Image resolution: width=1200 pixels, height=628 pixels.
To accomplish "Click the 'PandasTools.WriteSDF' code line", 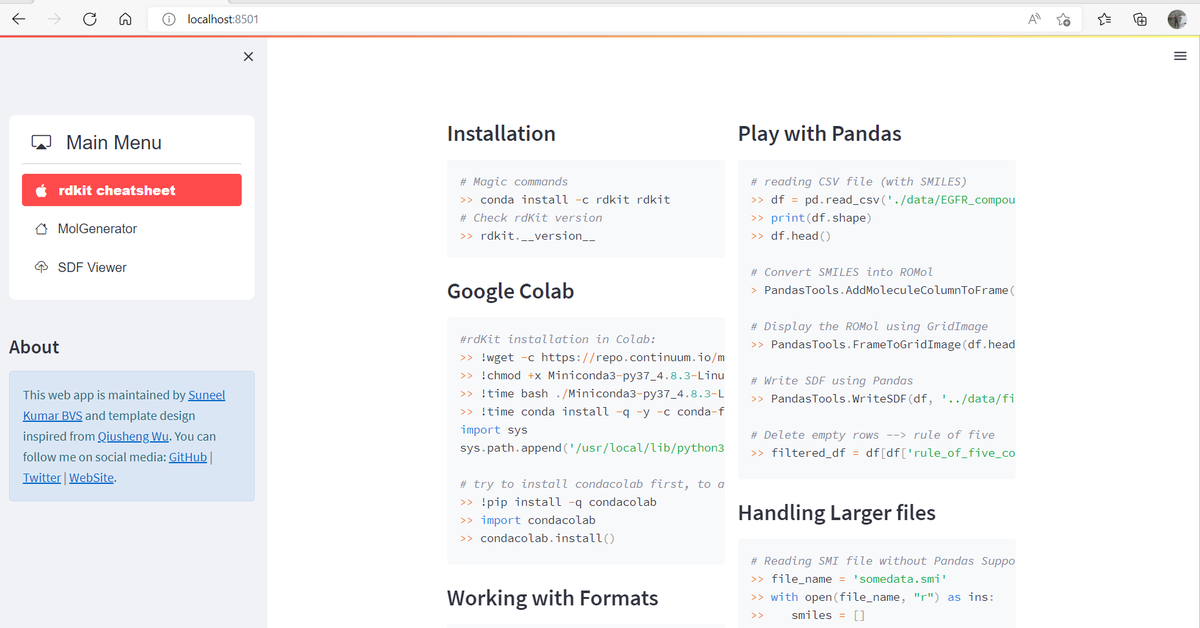I will (883, 399).
